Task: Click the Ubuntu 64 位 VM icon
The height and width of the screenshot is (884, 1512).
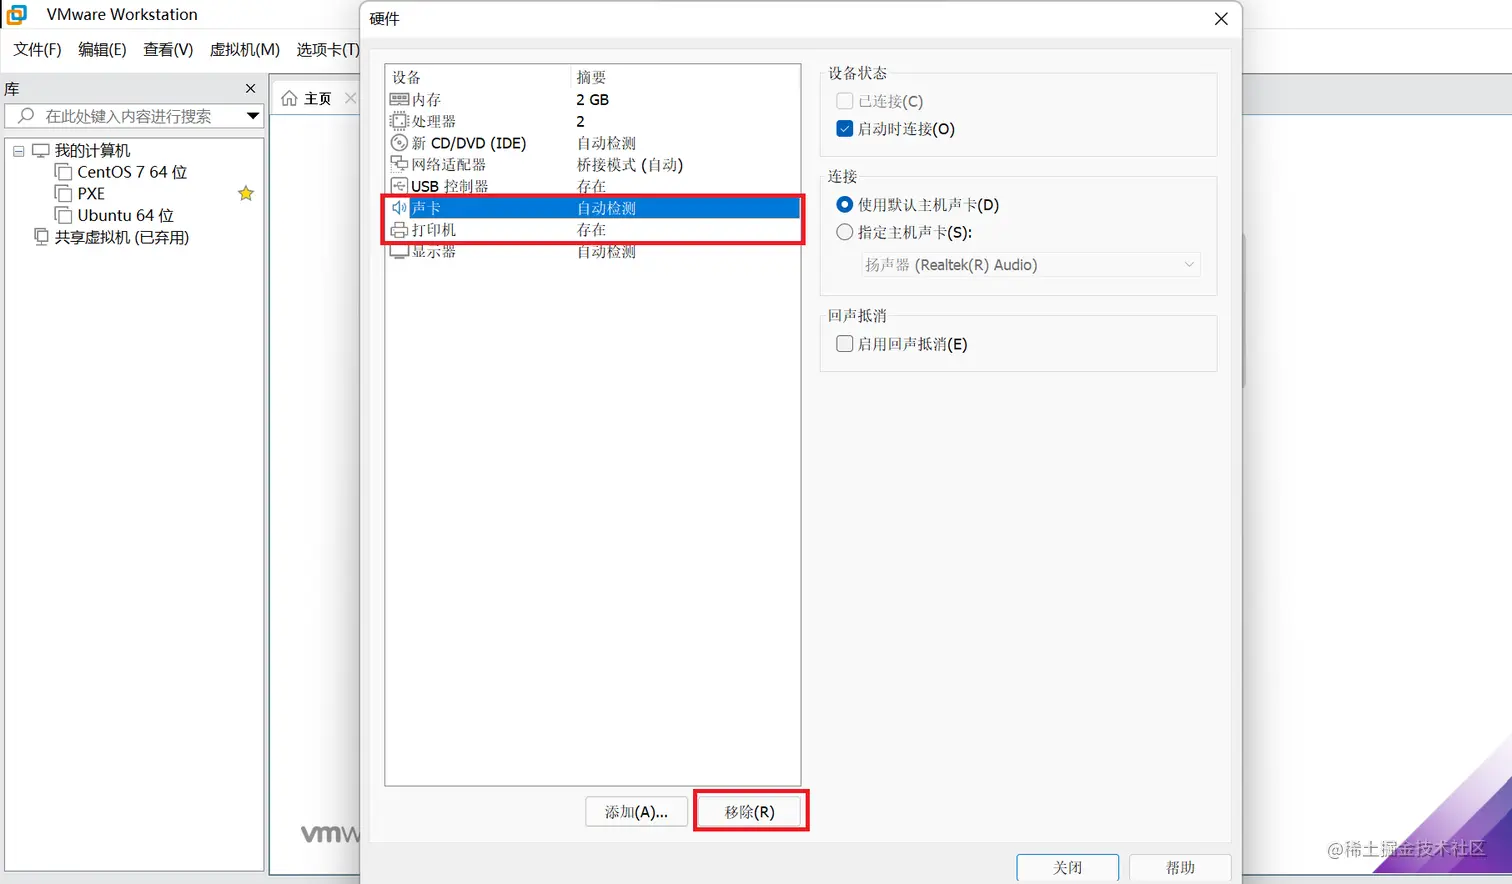Action: (x=63, y=215)
